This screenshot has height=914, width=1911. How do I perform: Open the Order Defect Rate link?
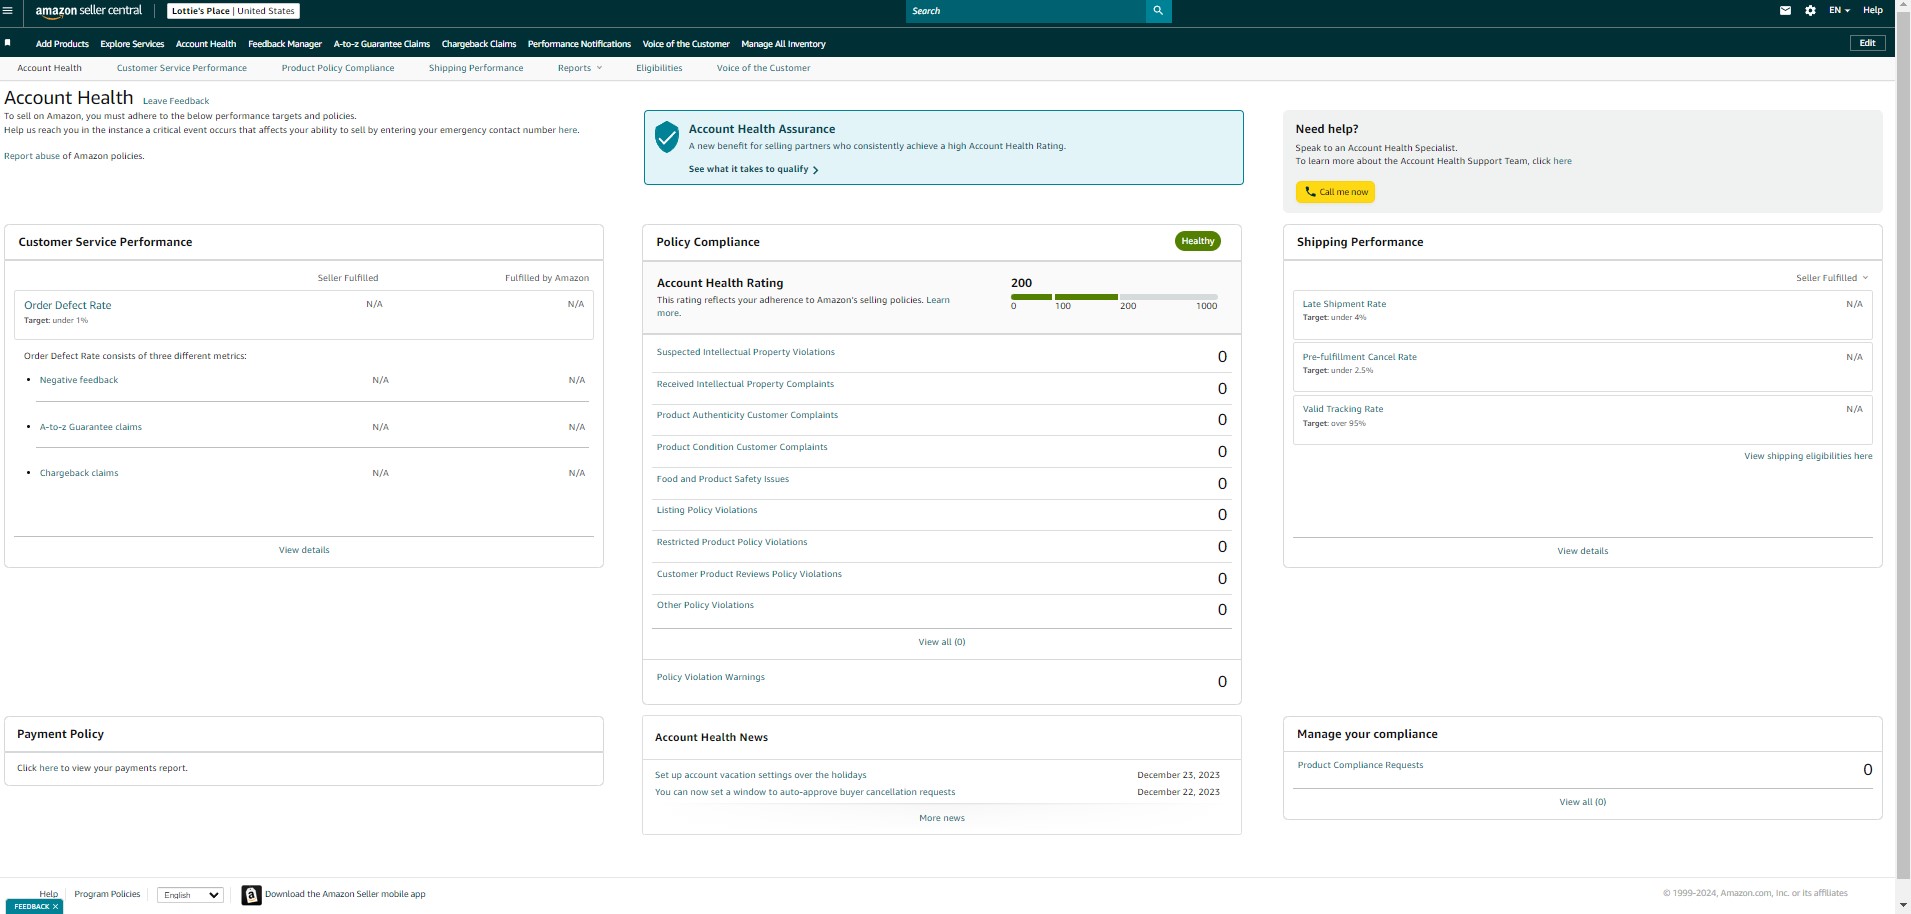[x=68, y=305]
